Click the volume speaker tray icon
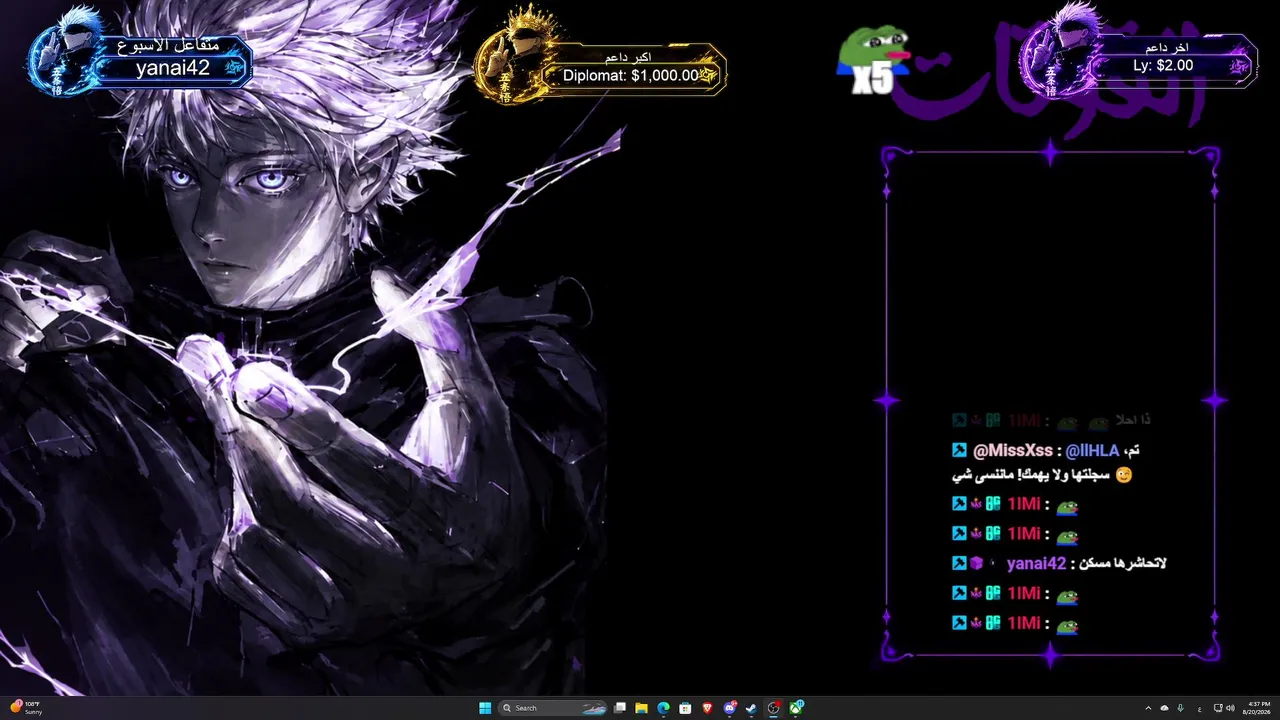Viewport: 1280px width, 720px height. 1231,708
